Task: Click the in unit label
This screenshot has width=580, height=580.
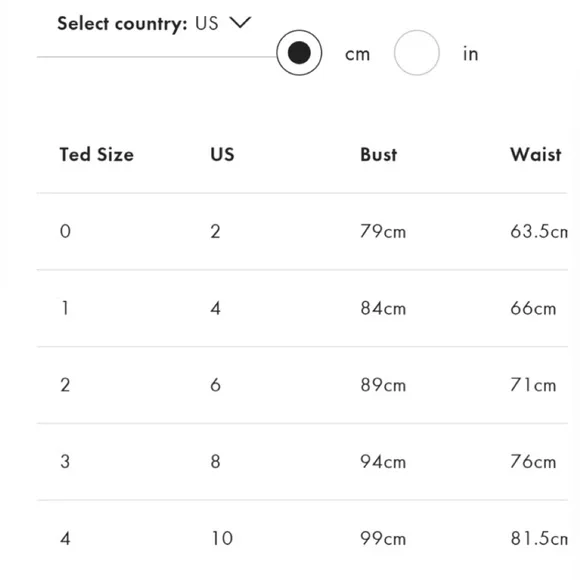Action: 471,54
